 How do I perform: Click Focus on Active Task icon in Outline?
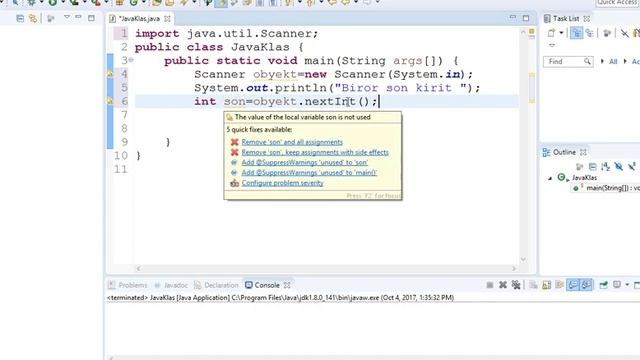[579, 167]
